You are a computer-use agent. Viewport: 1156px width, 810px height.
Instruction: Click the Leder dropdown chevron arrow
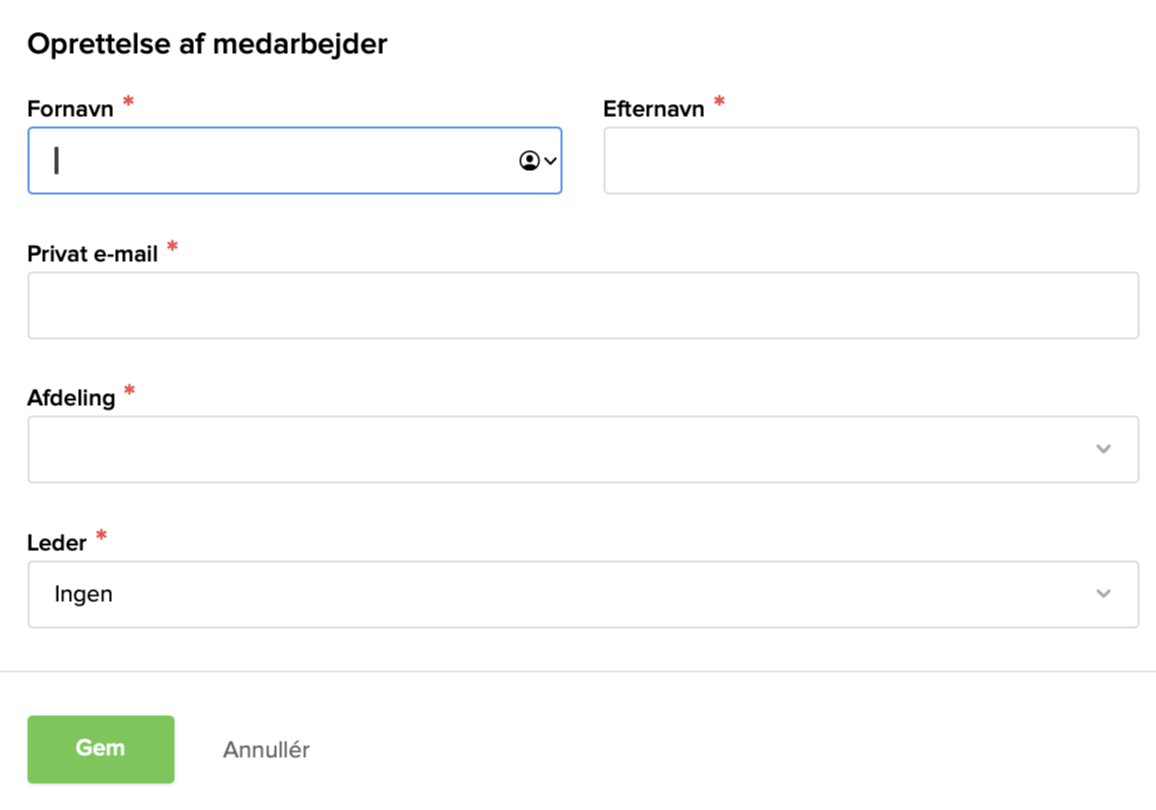1103,594
